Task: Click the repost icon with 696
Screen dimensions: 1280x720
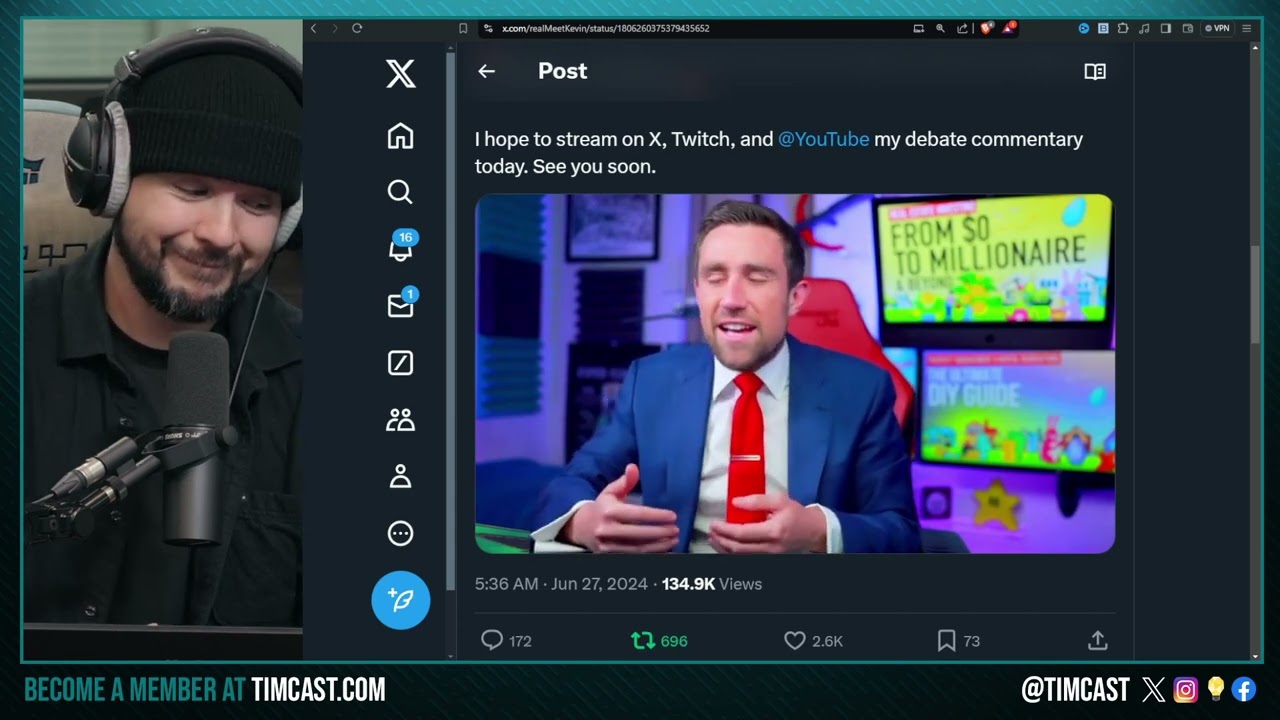Action: point(643,640)
